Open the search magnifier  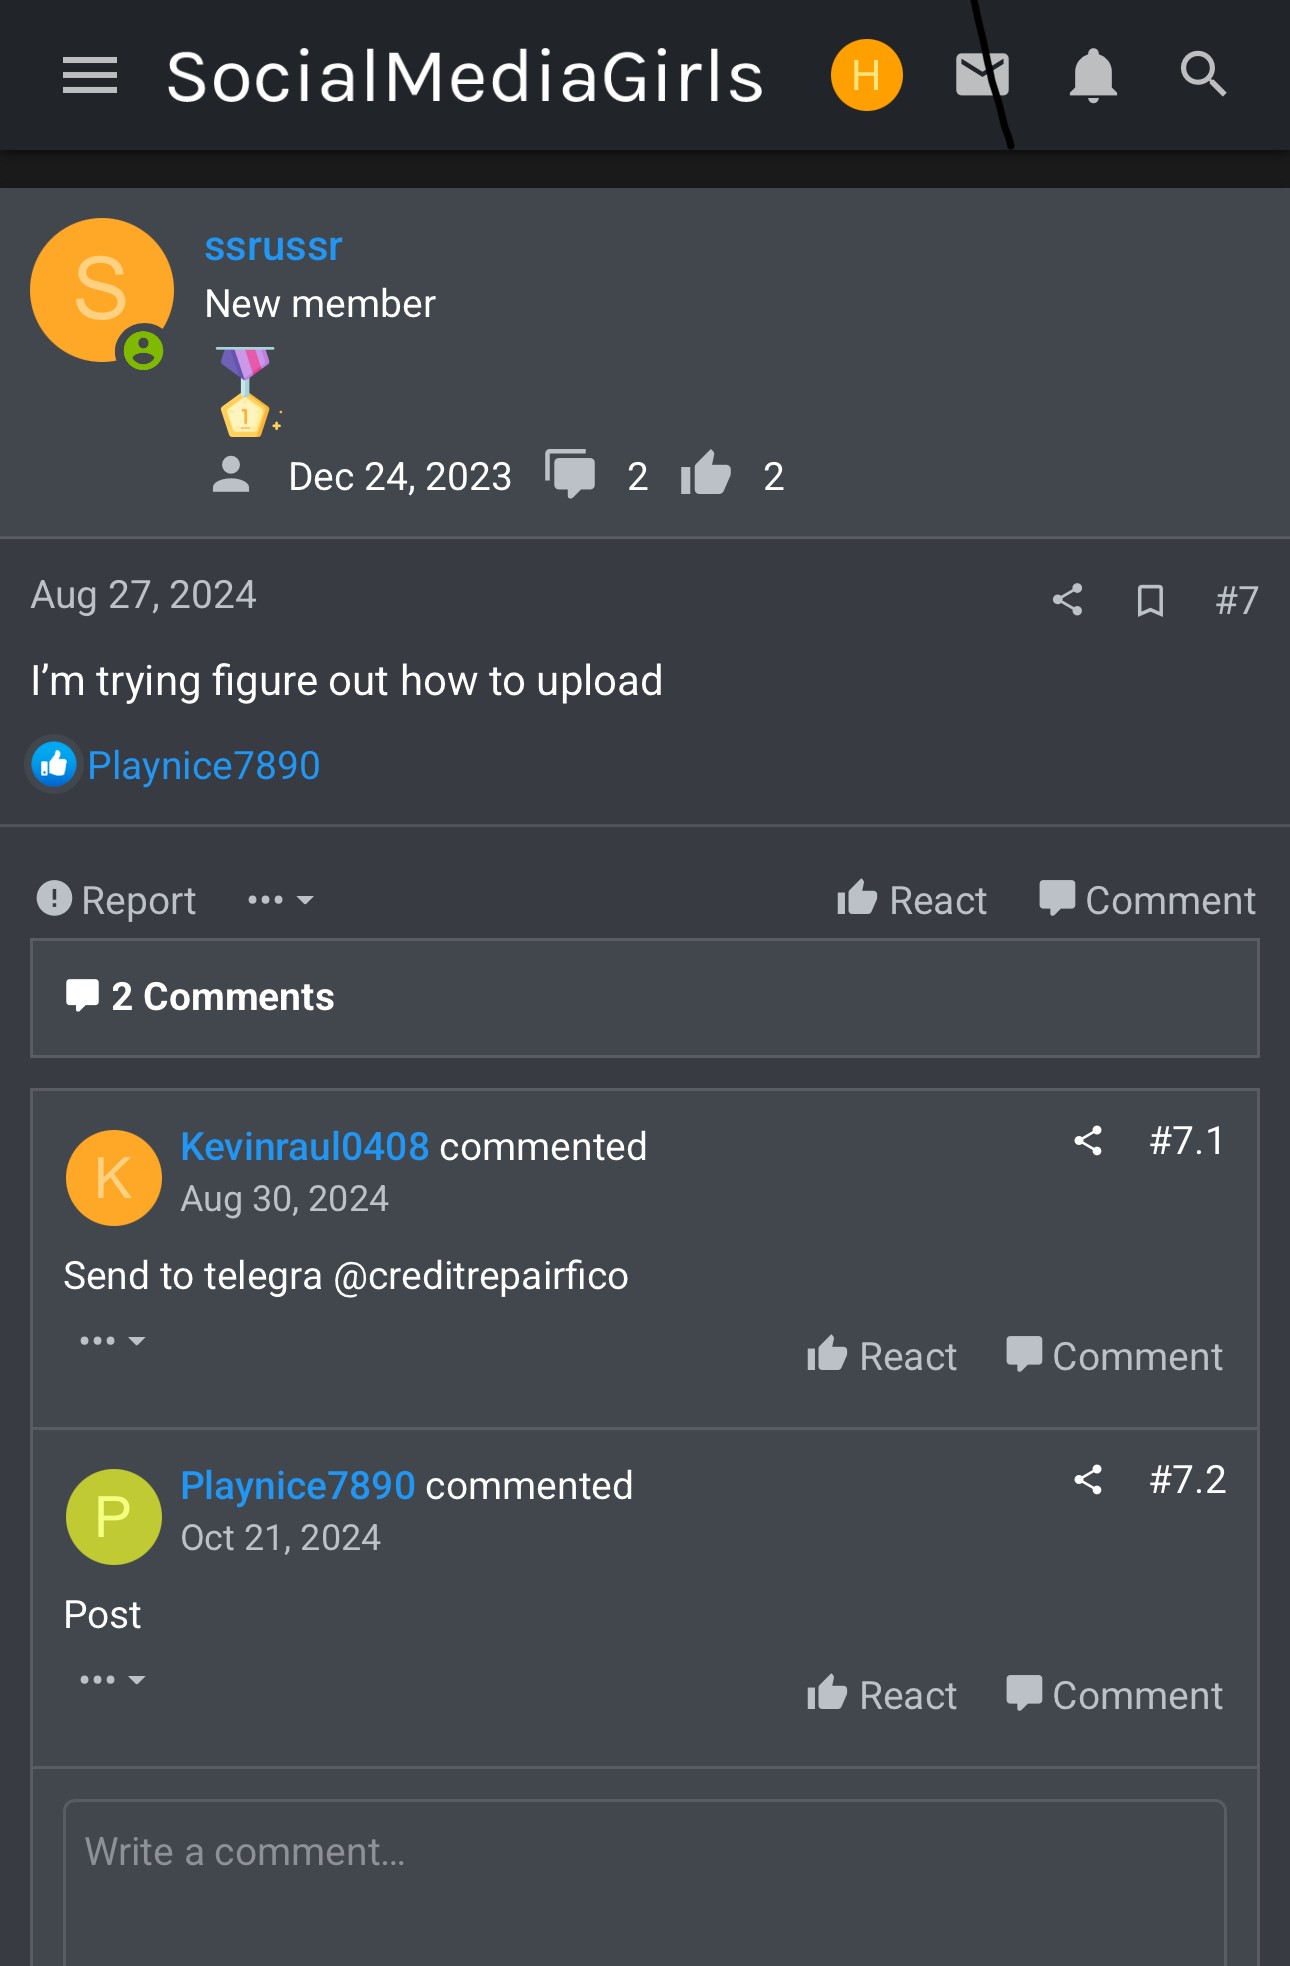pos(1203,76)
